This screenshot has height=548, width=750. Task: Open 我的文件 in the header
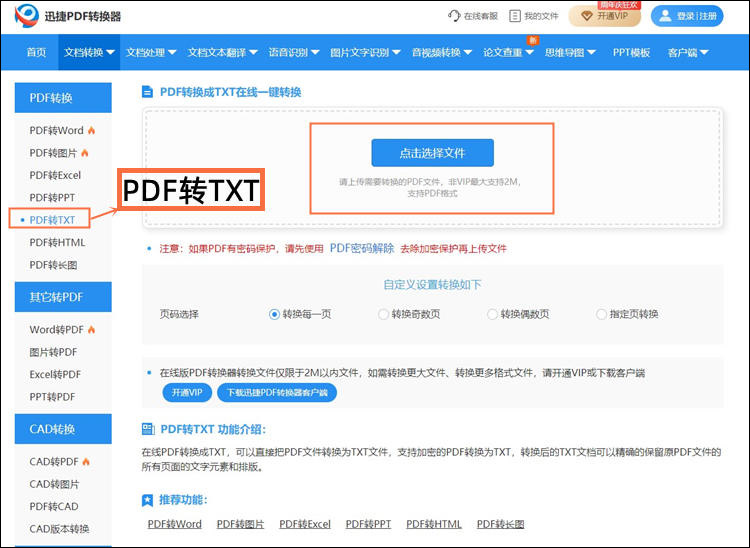pyautogui.click(x=534, y=16)
